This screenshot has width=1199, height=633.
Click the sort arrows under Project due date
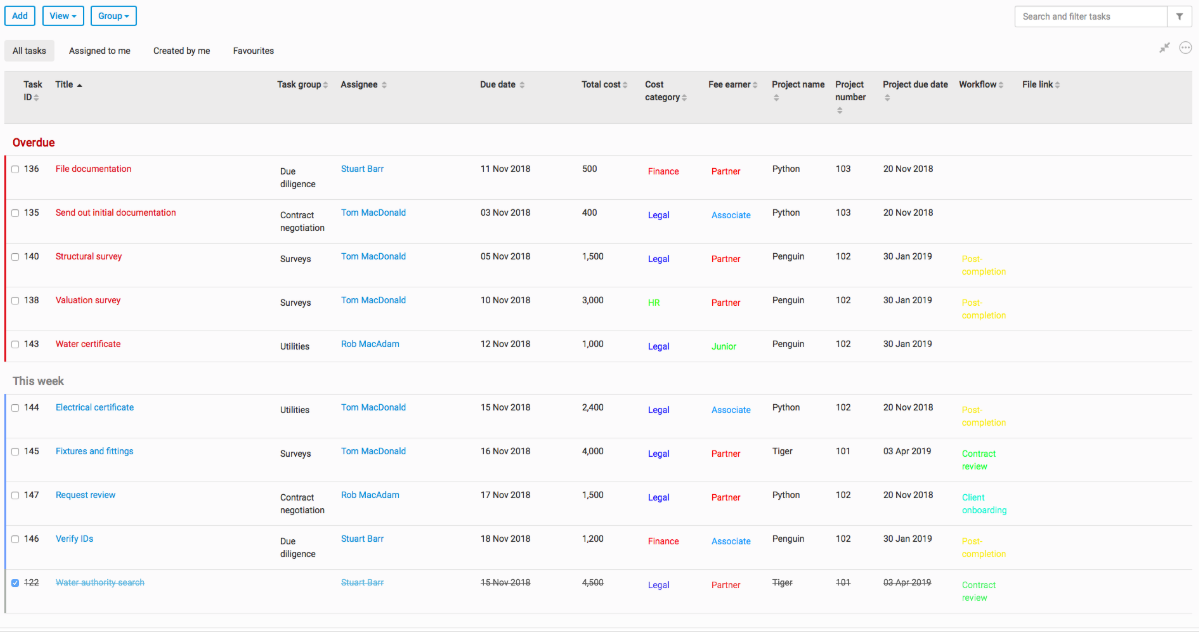tap(887, 98)
